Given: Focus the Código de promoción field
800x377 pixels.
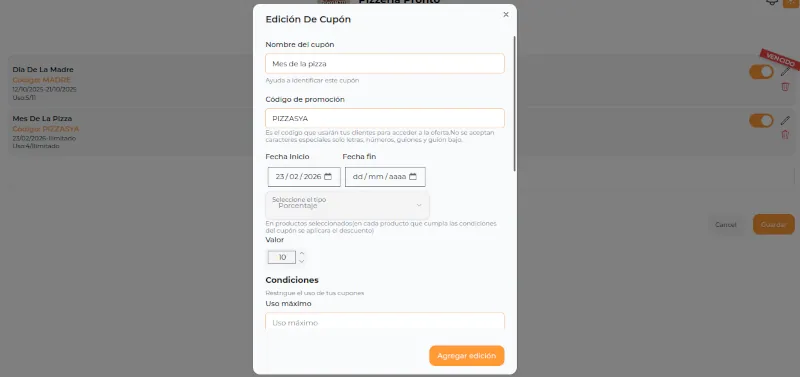Looking at the screenshot, I should point(385,118).
